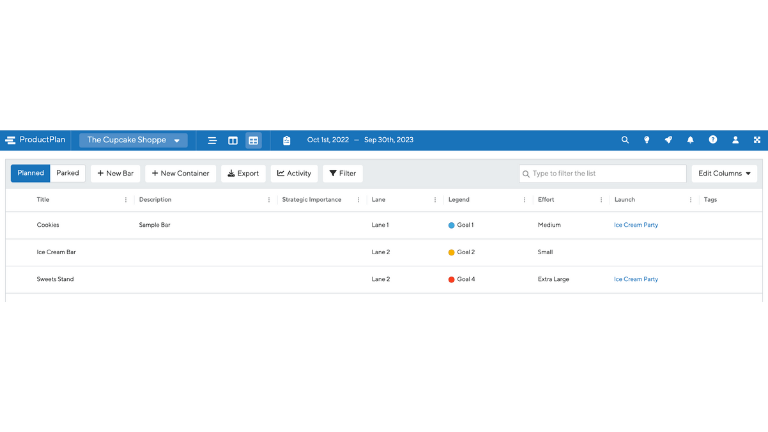Open the user account icon
Image resolution: width=768 pixels, height=432 pixels.
click(735, 140)
